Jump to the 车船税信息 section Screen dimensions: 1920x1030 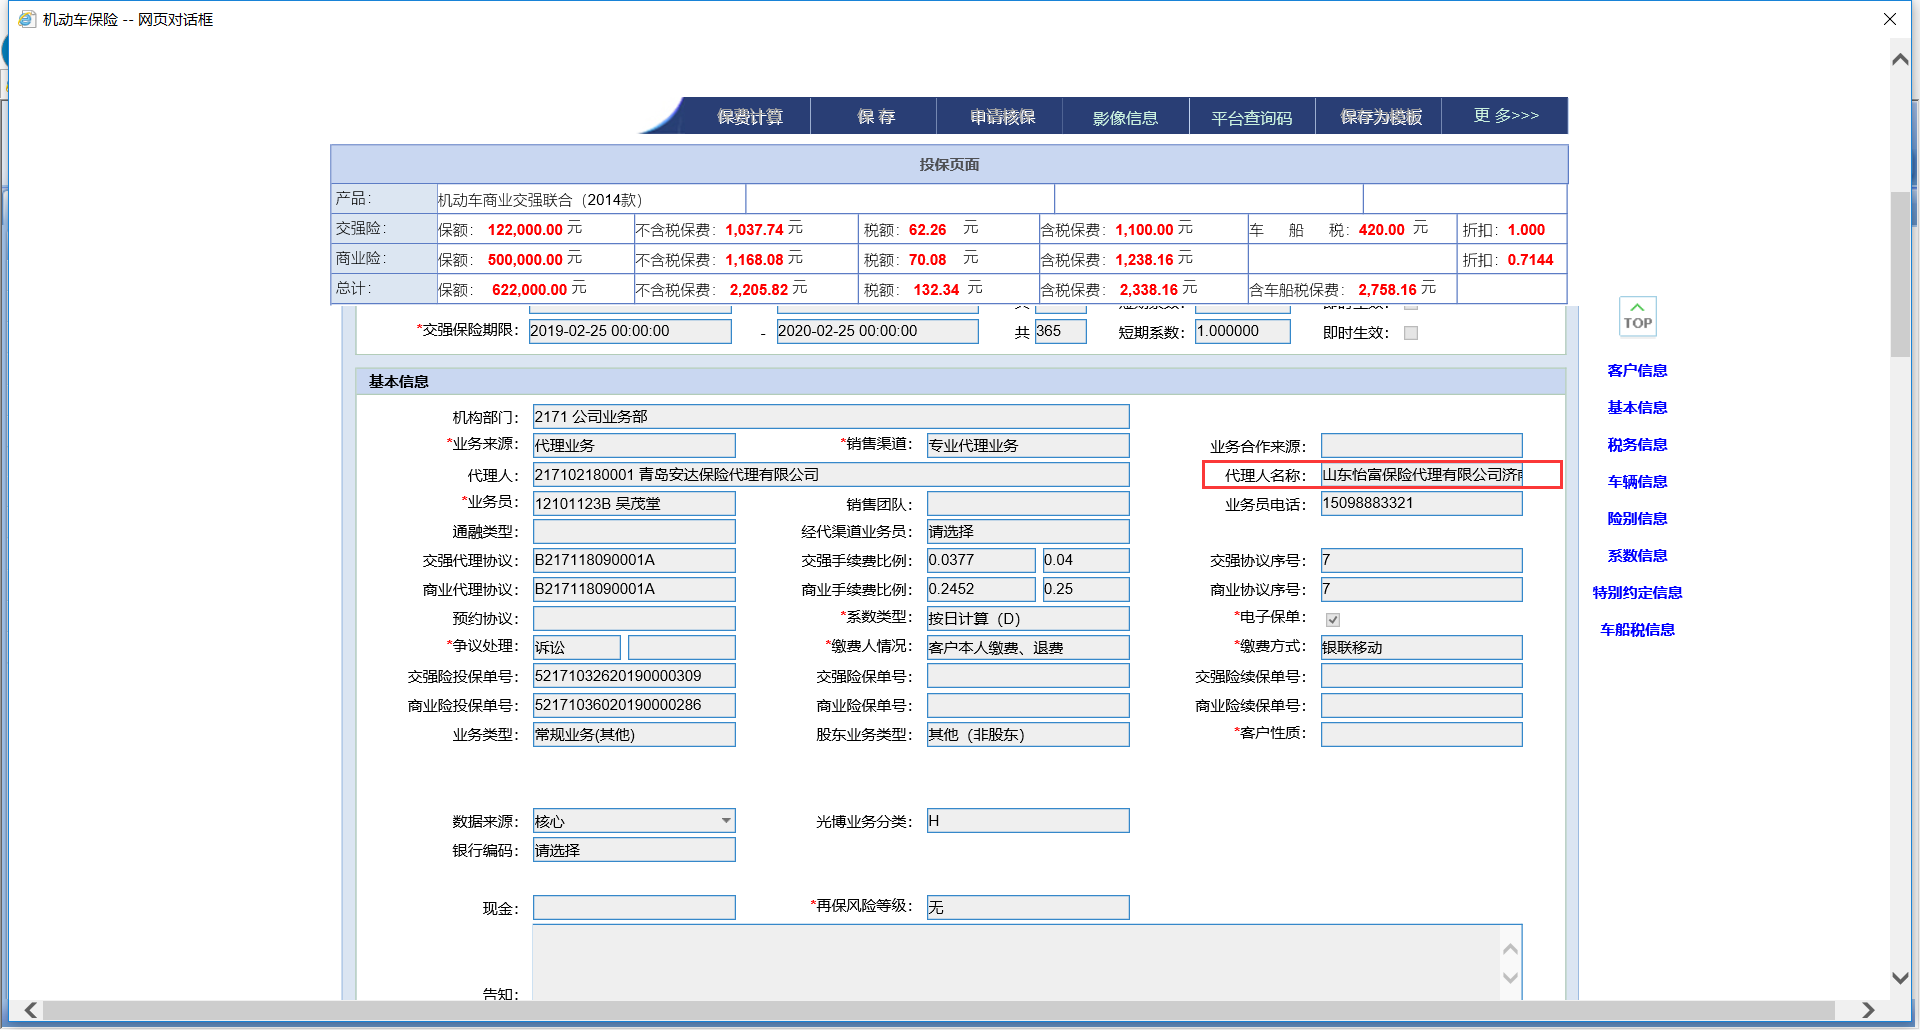coord(1637,629)
